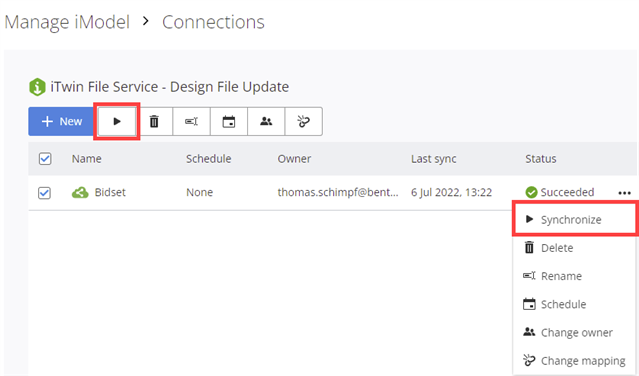
Task: Click the None schedule value
Action: click(x=199, y=192)
